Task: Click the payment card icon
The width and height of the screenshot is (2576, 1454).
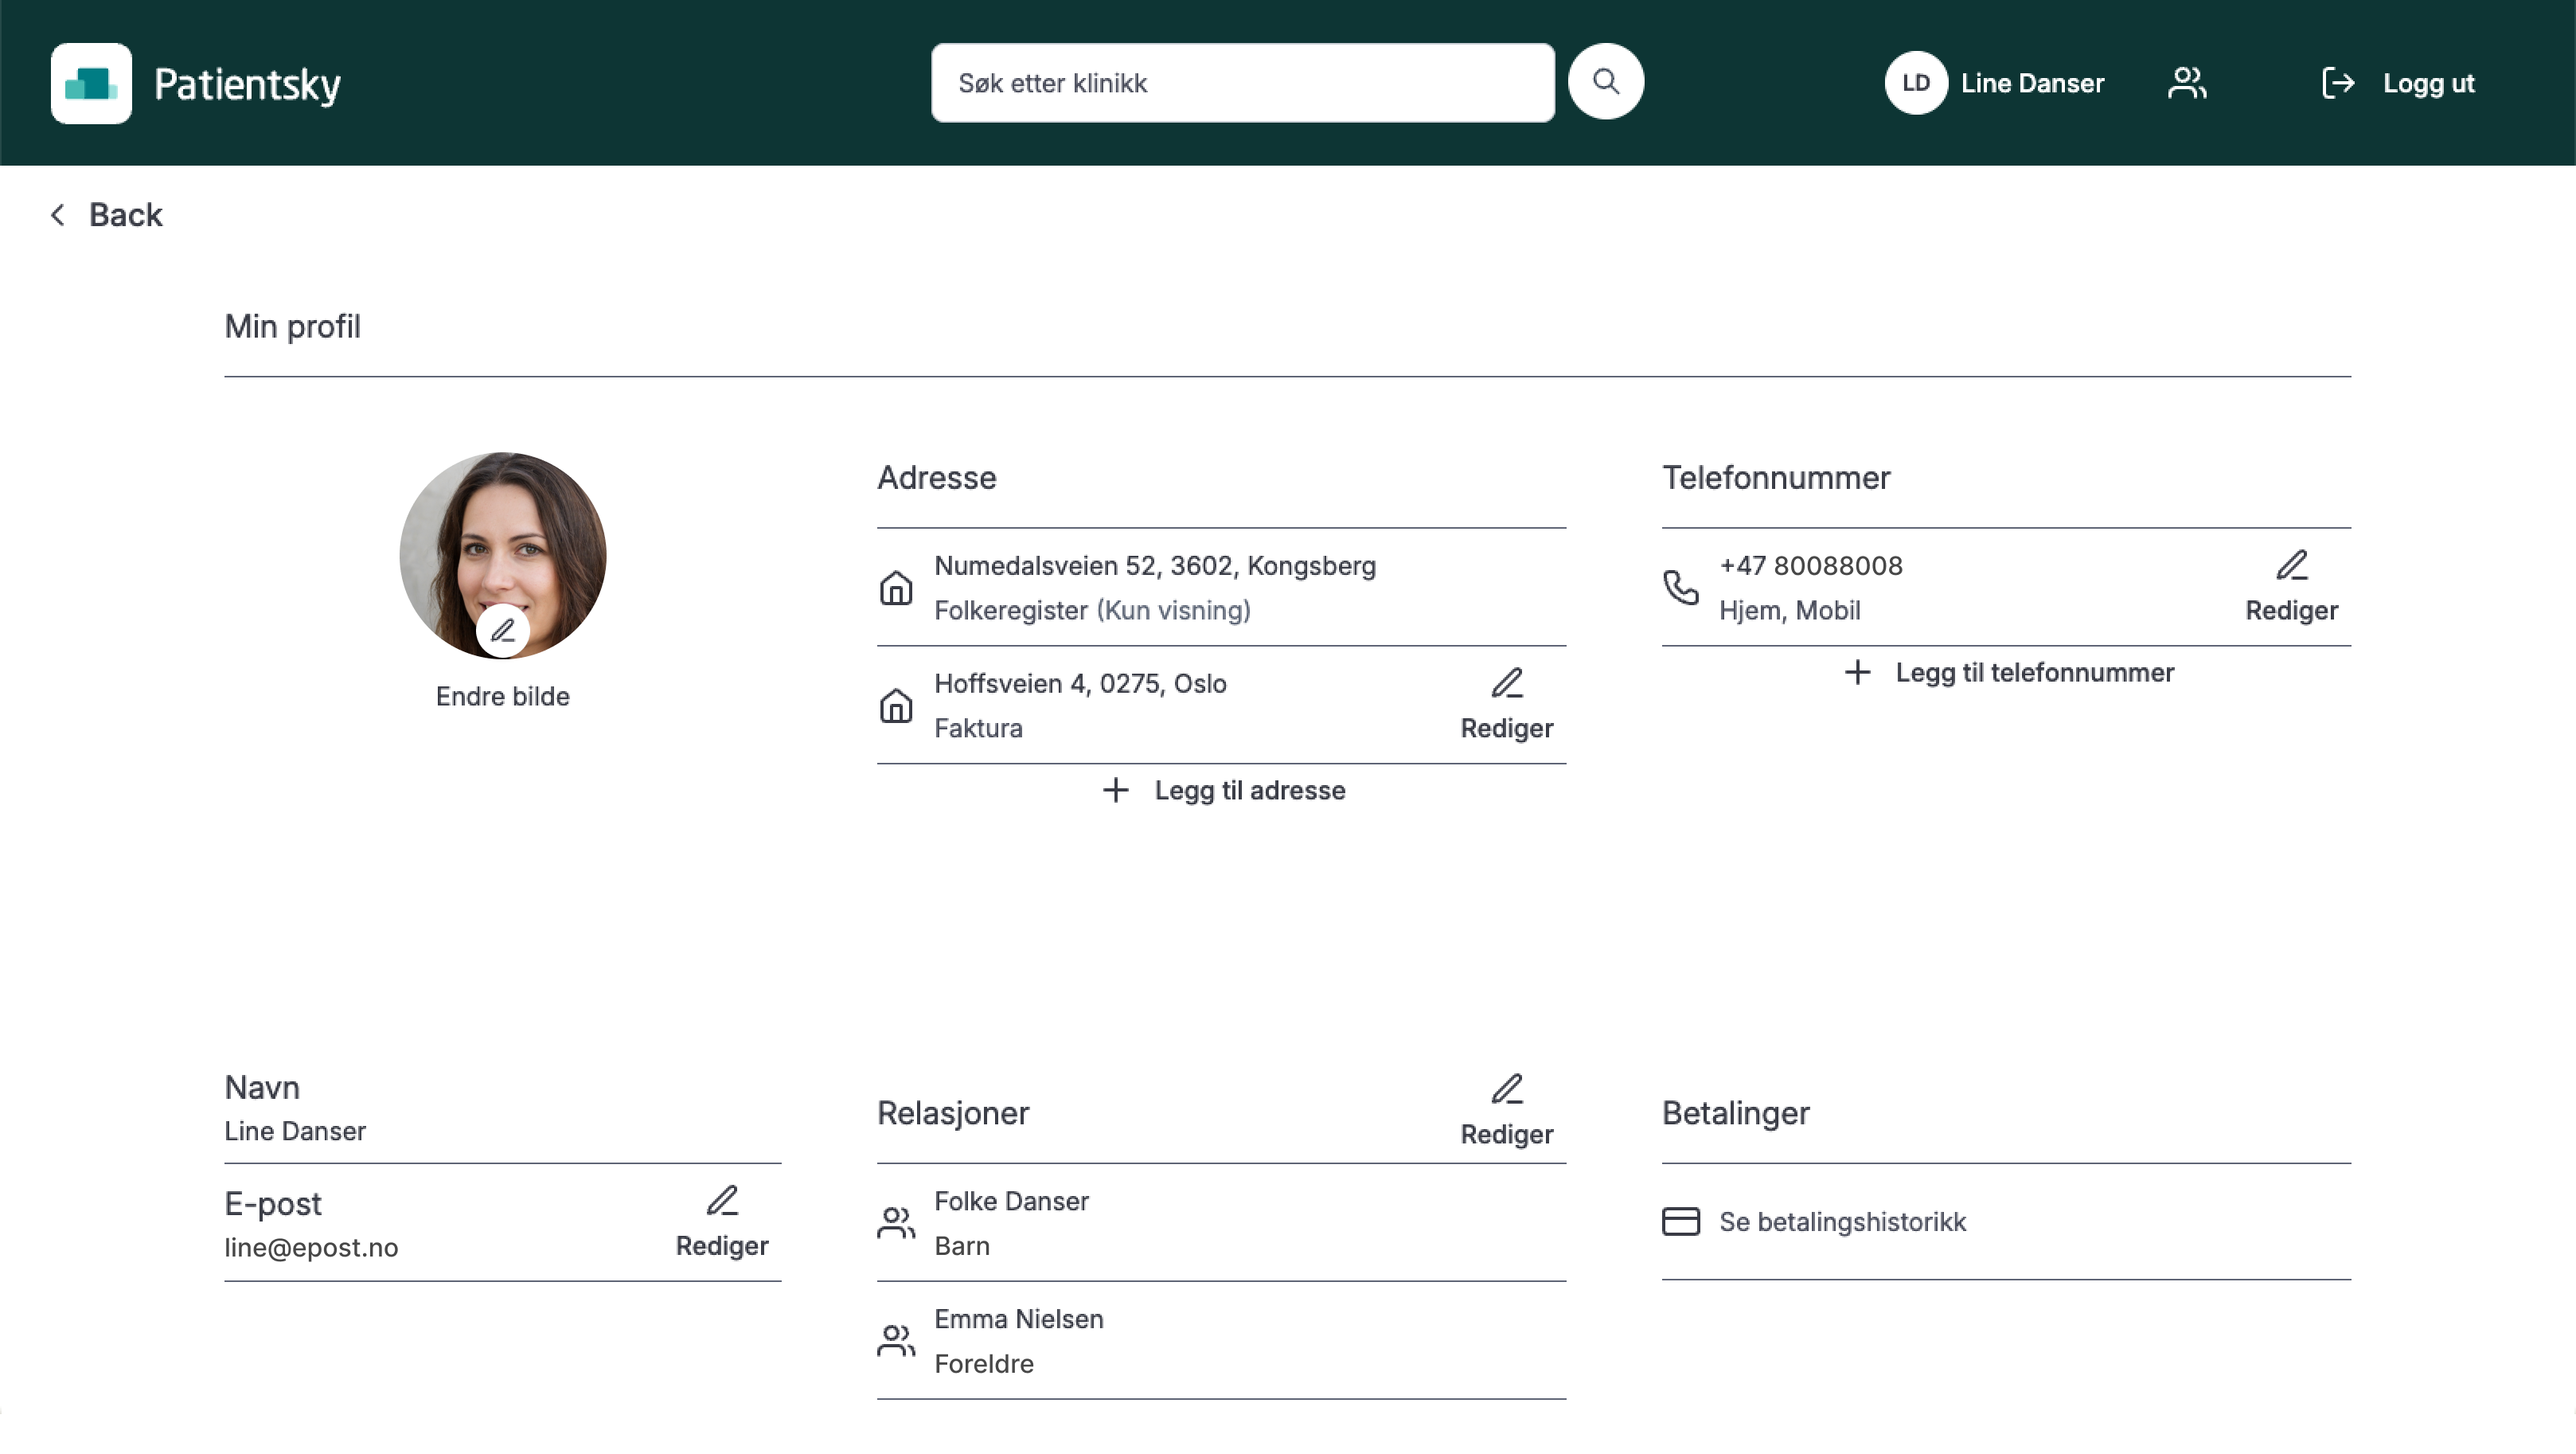Action: [1680, 1221]
